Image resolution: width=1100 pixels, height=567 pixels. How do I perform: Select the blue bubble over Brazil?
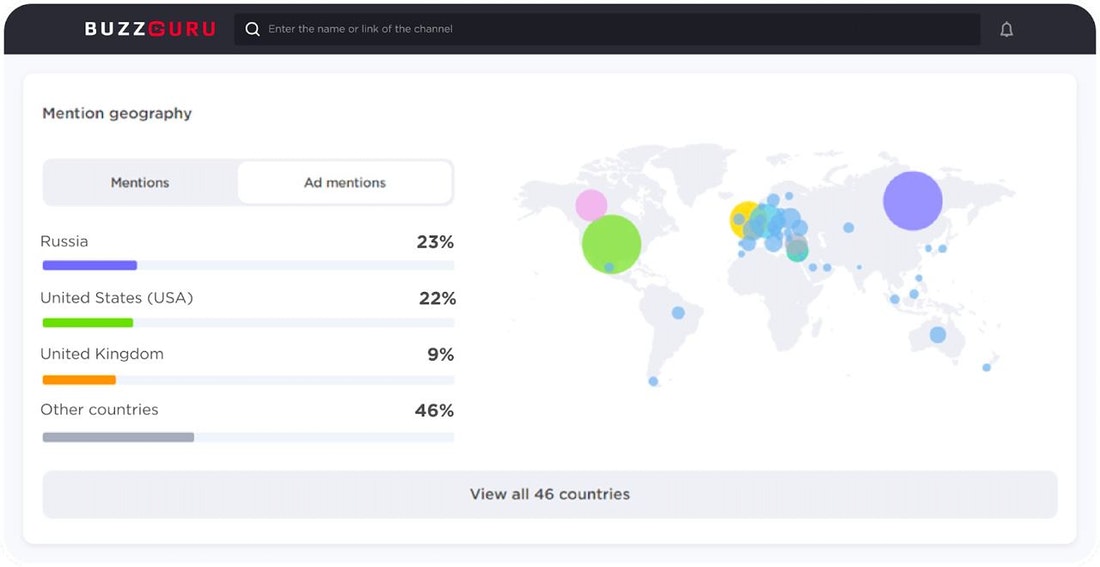[678, 313]
